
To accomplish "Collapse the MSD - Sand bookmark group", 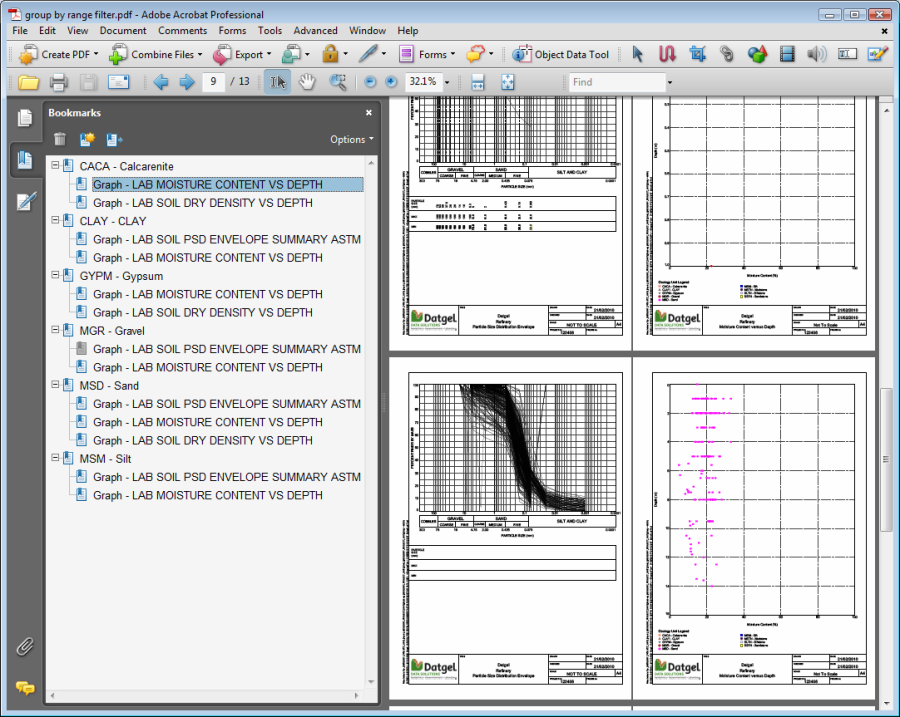I will [x=56, y=386].
